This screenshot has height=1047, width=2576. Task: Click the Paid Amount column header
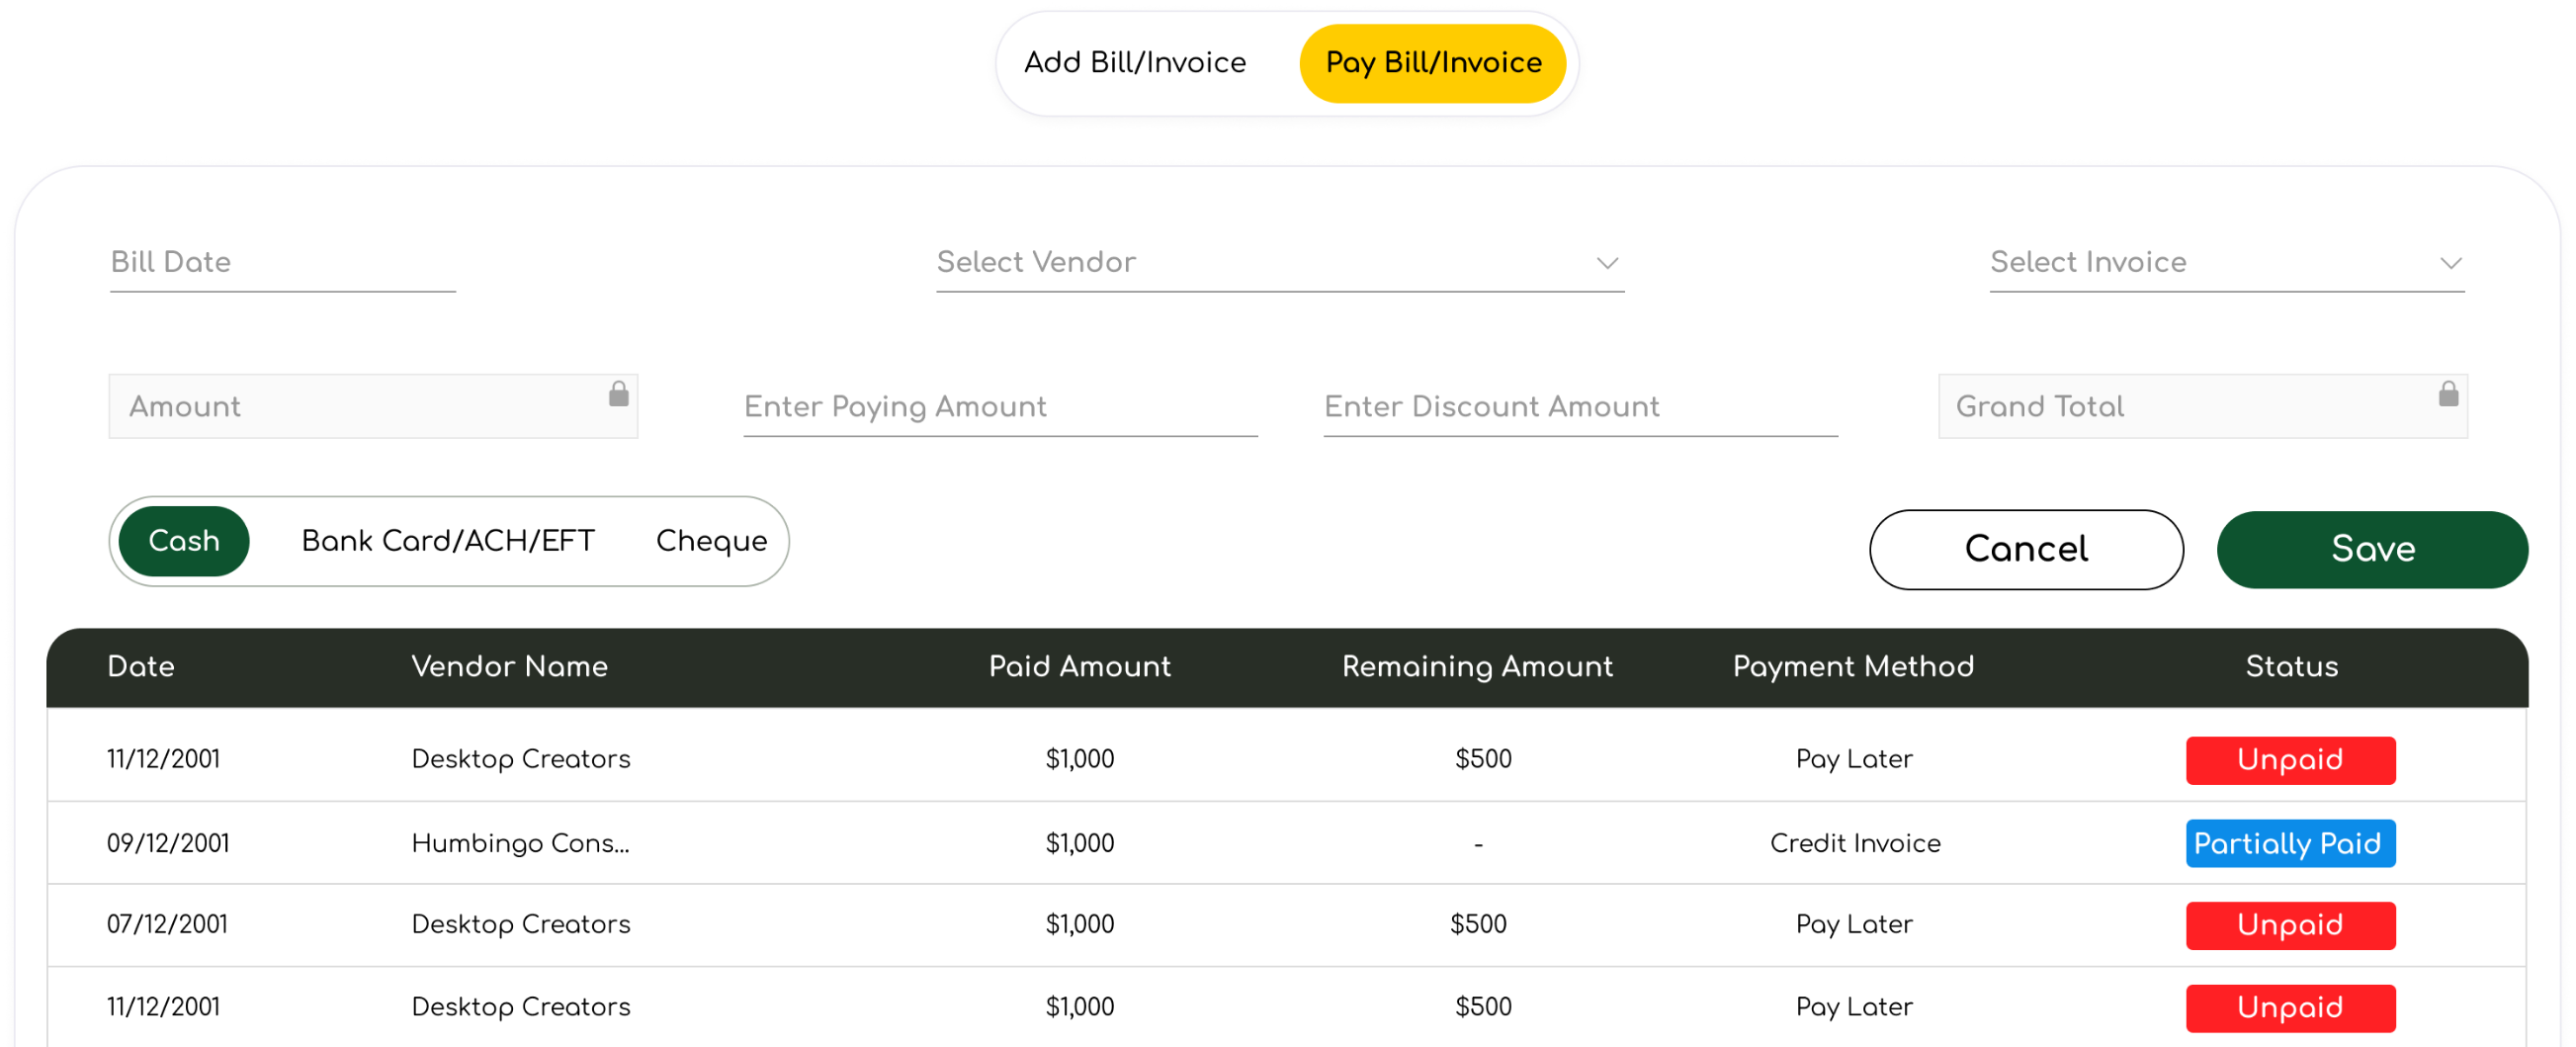point(1079,667)
